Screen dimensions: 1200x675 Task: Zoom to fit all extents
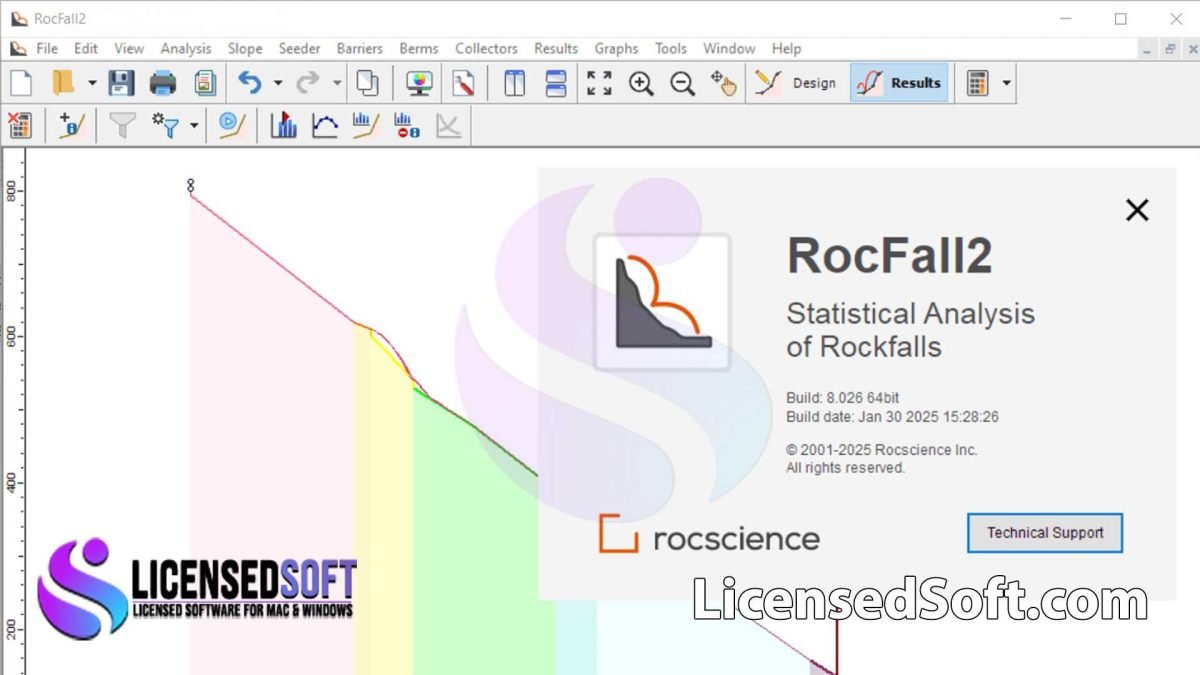point(599,83)
